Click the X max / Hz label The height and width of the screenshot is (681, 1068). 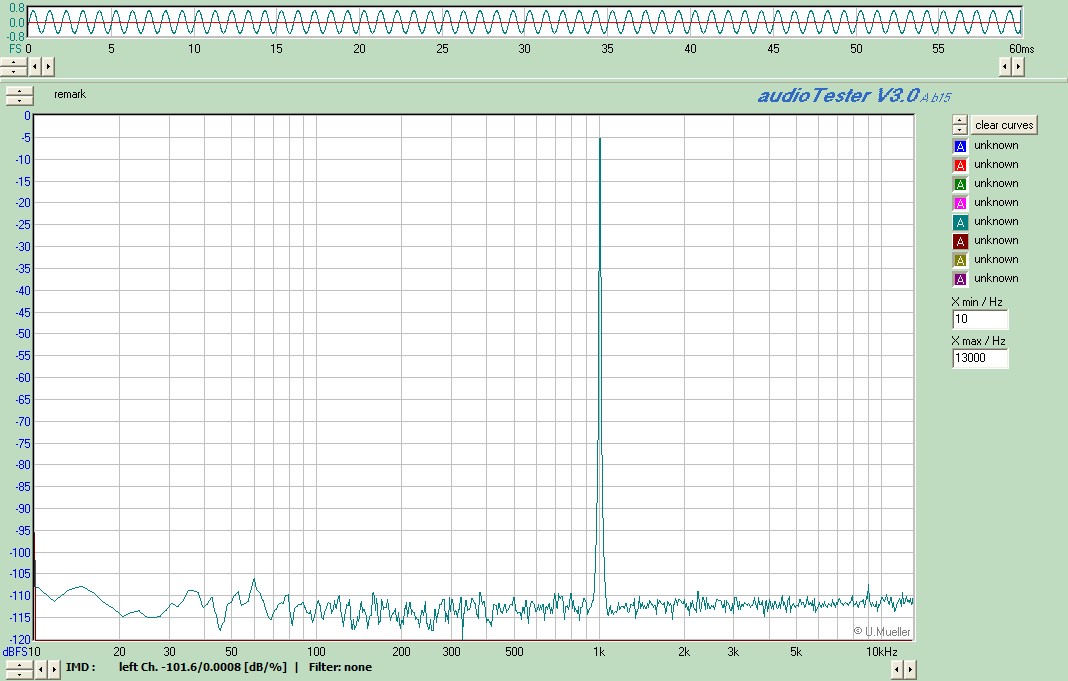point(978,340)
